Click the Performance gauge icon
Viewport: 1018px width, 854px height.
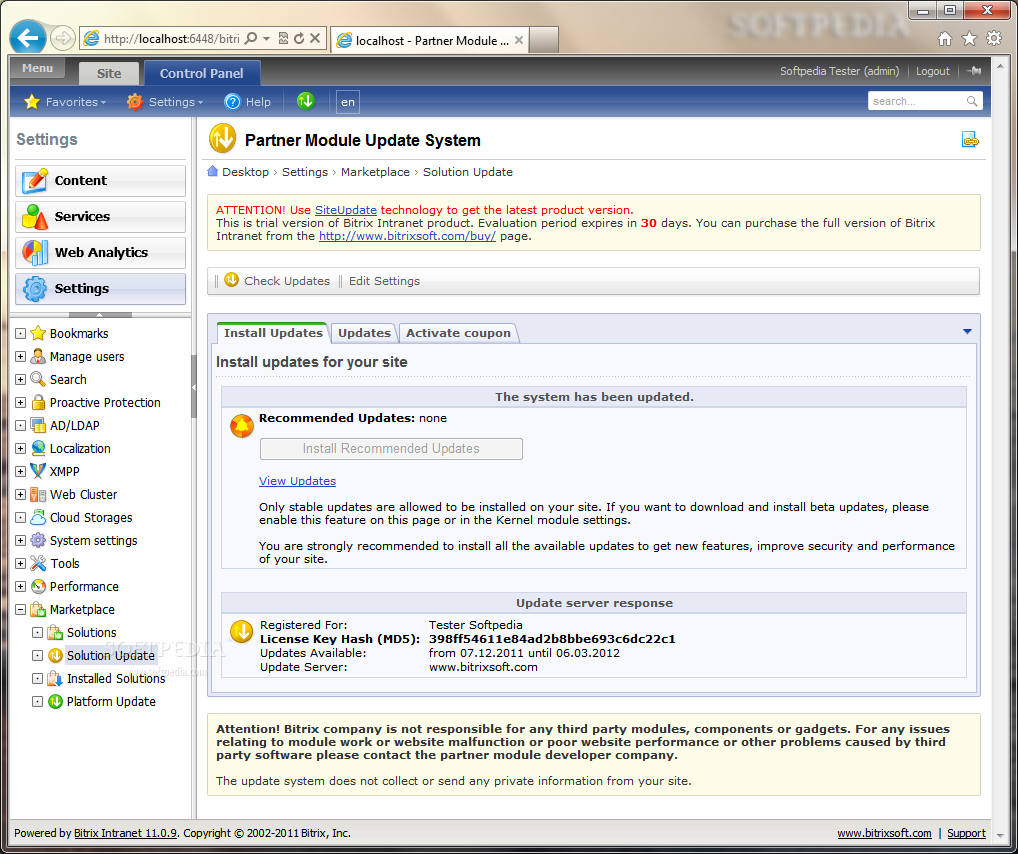38,586
